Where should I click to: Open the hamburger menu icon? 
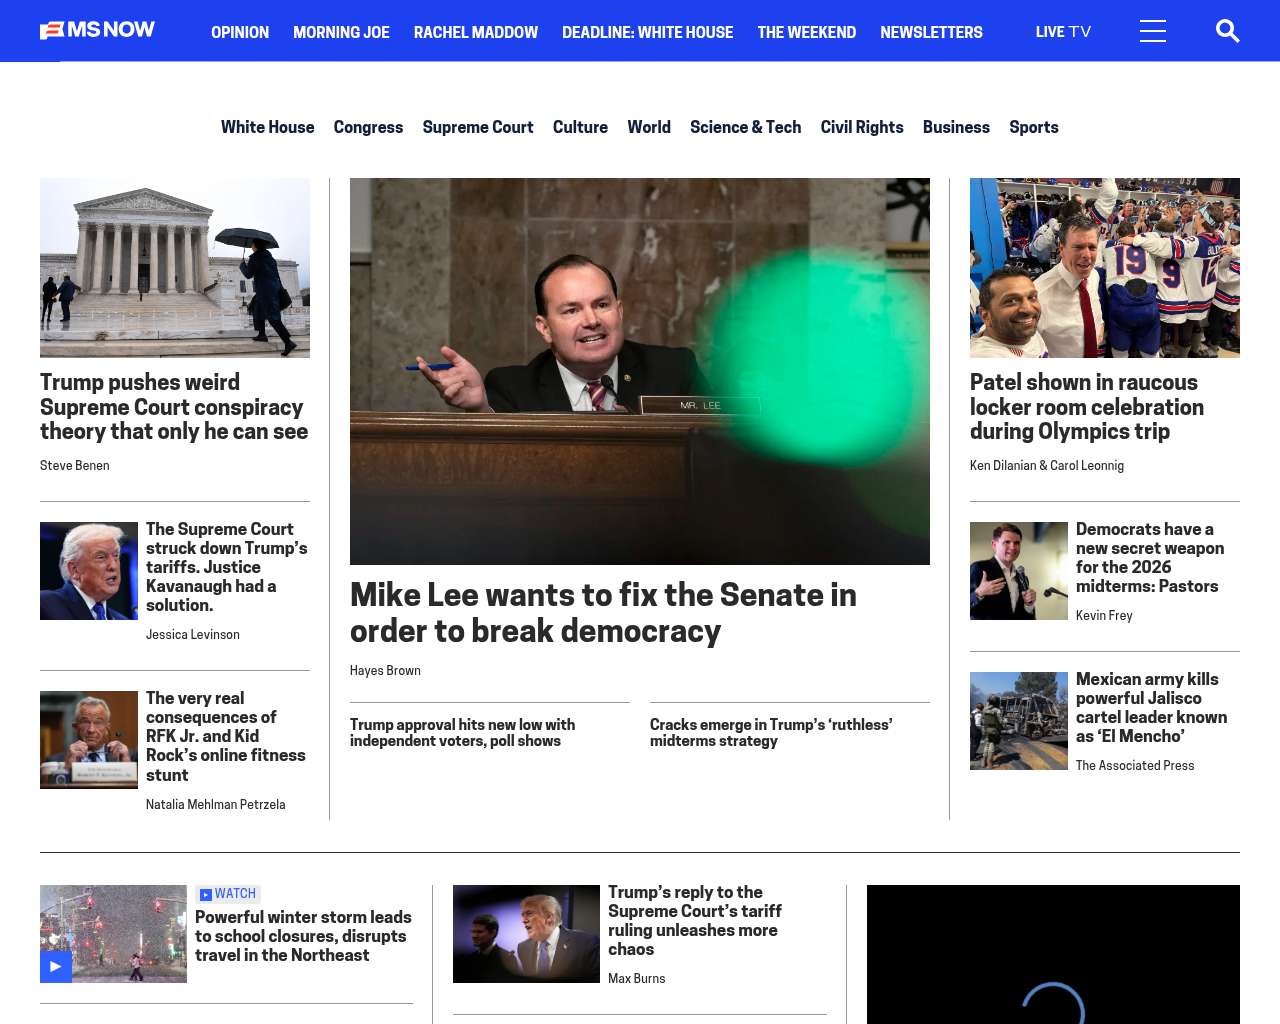1153,31
